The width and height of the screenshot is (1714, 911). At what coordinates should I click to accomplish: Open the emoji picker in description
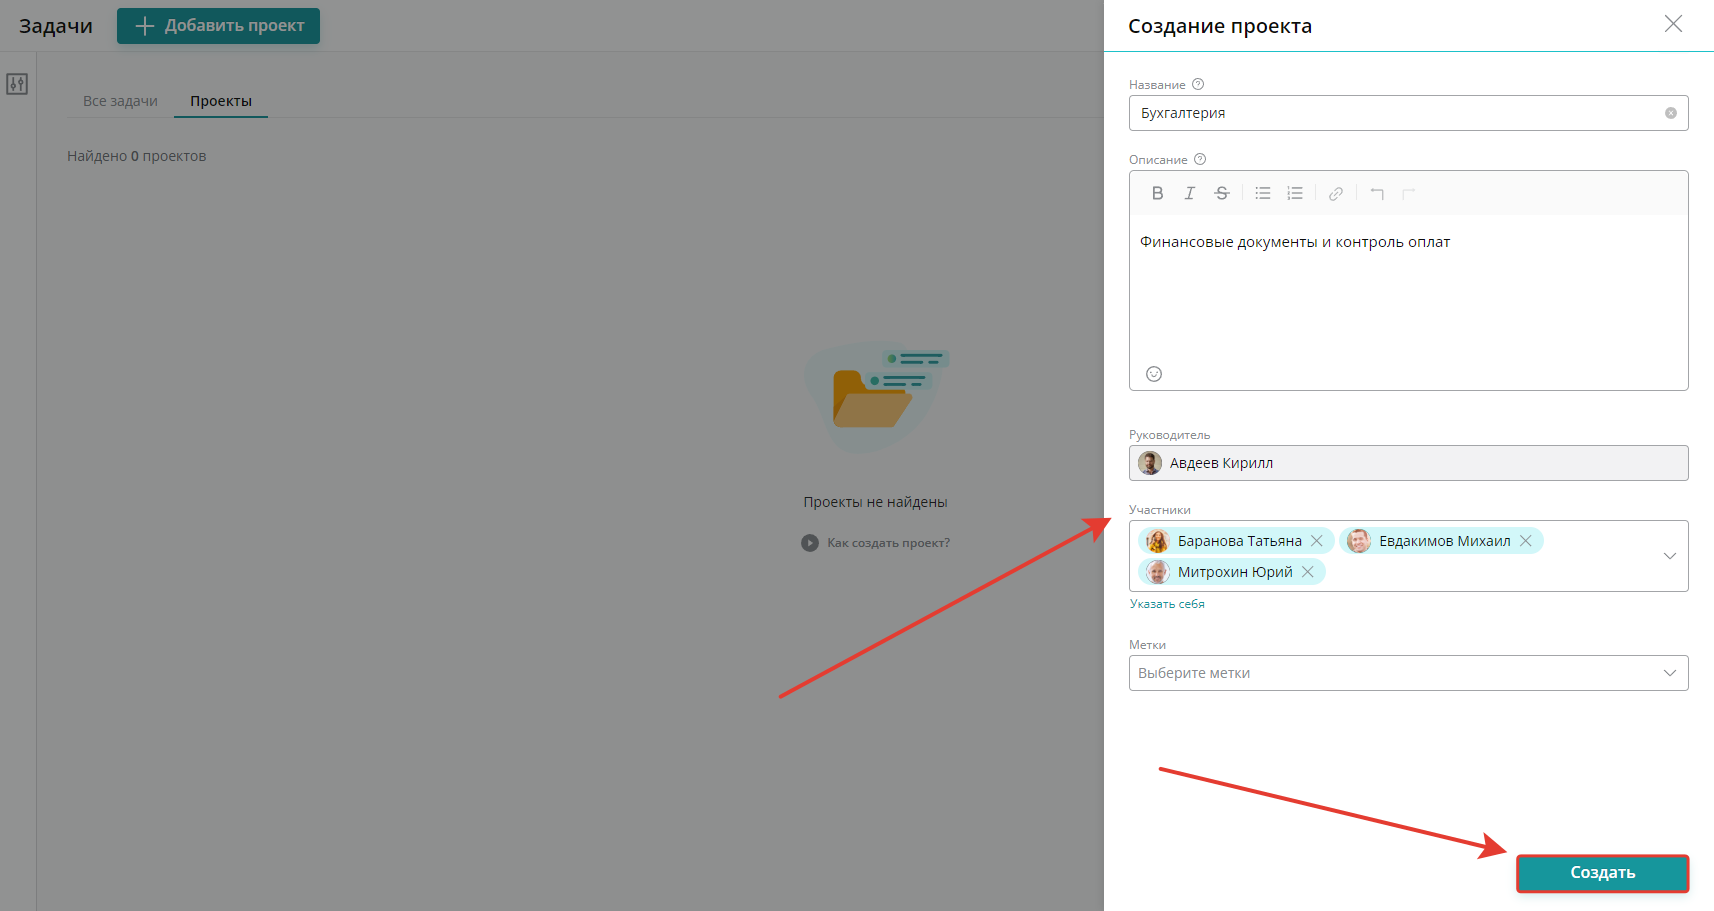(1154, 374)
